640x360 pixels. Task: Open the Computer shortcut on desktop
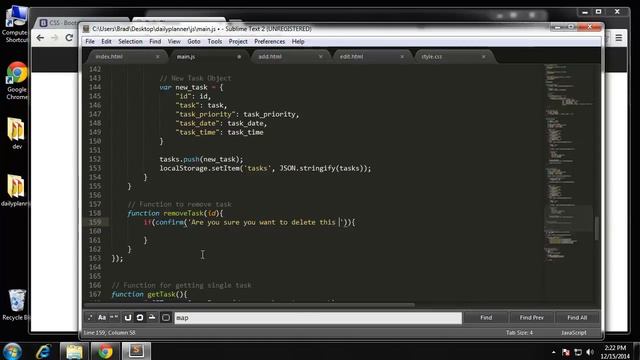16,24
